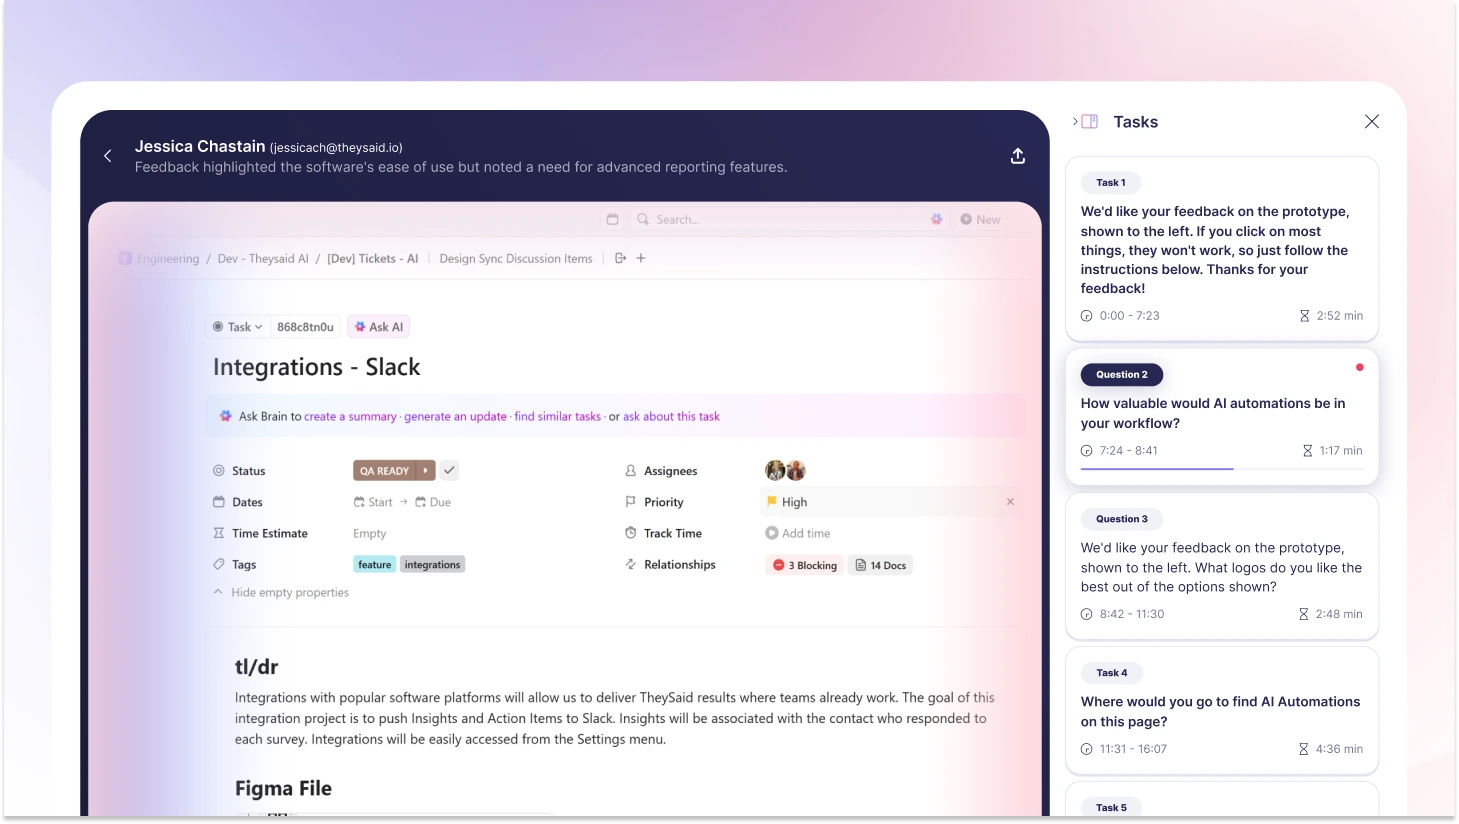1459x824 pixels.
Task: Open the Task type dropdown
Action: coord(237,327)
